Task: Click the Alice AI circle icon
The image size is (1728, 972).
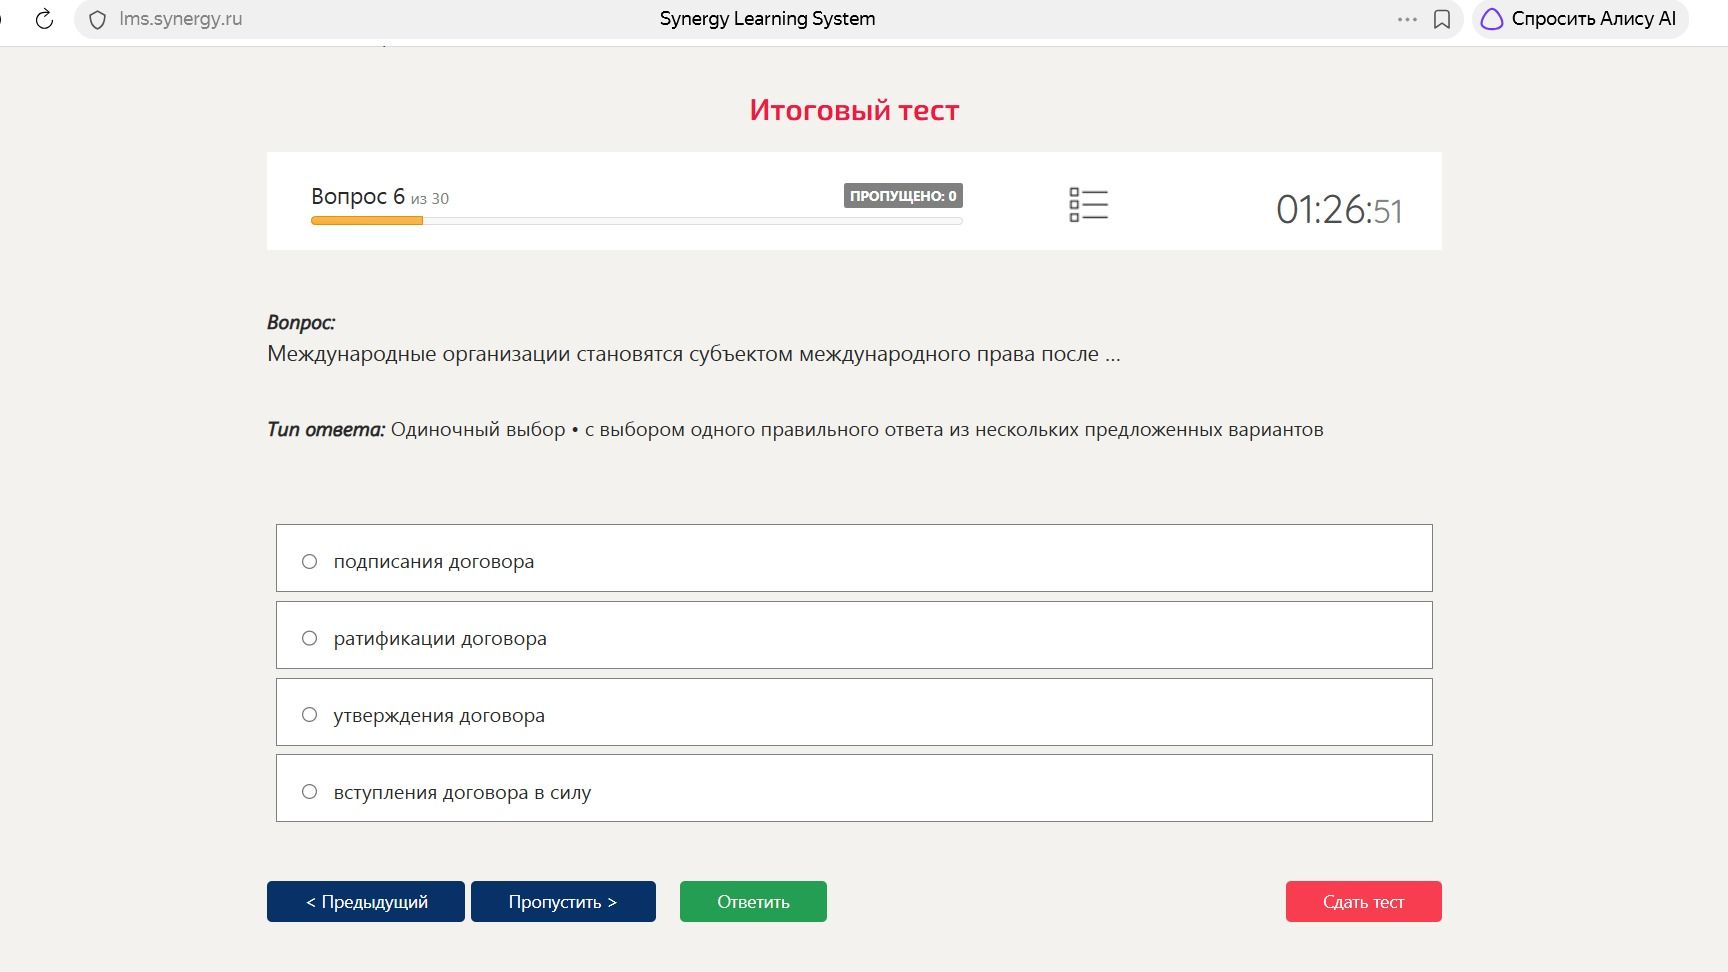Action: (x=1491, y=19)
